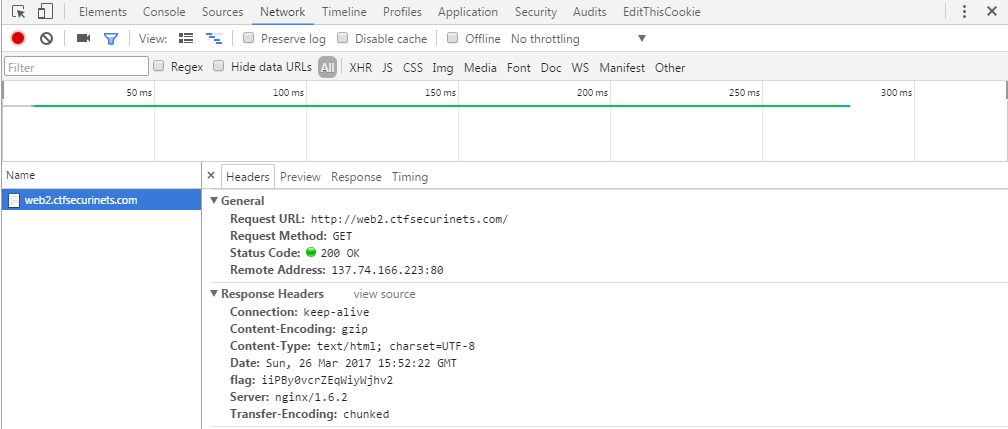
Task: Stop recording network log with red button
Action: 18,39
